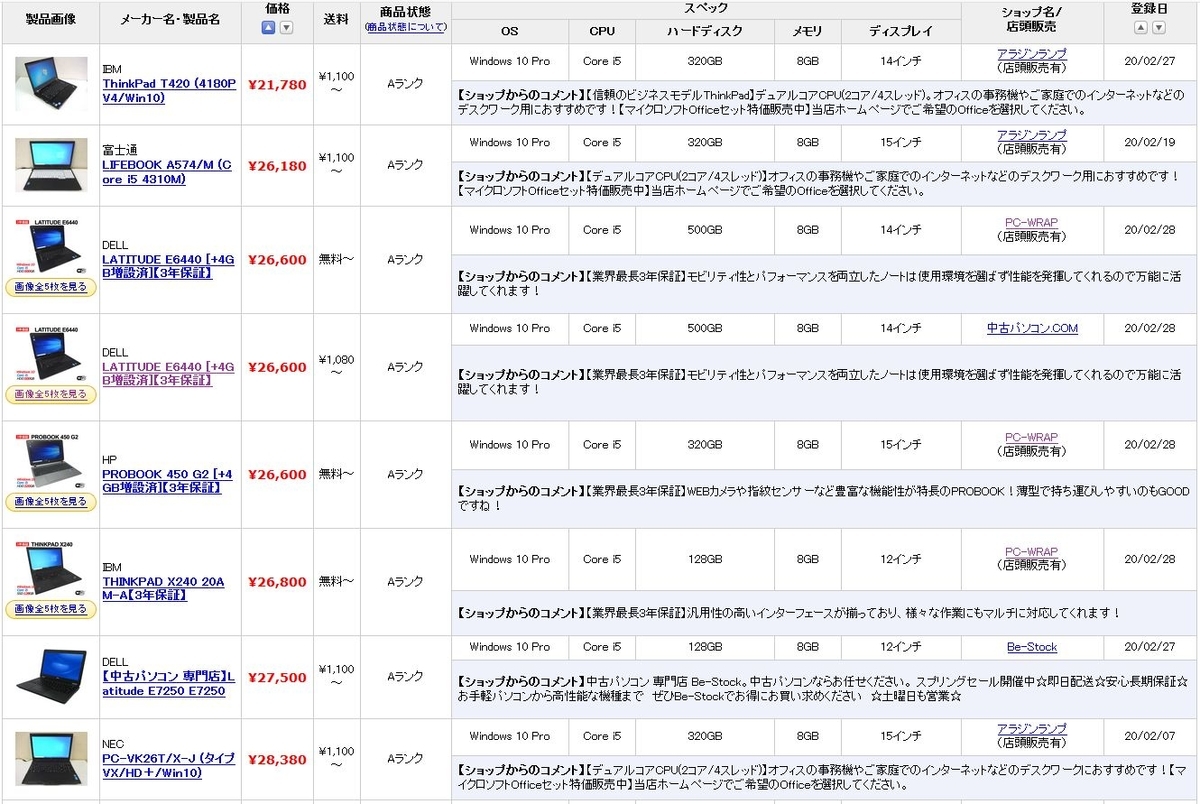Sort prices descending with the down arrow

click(x=287, y=25)
